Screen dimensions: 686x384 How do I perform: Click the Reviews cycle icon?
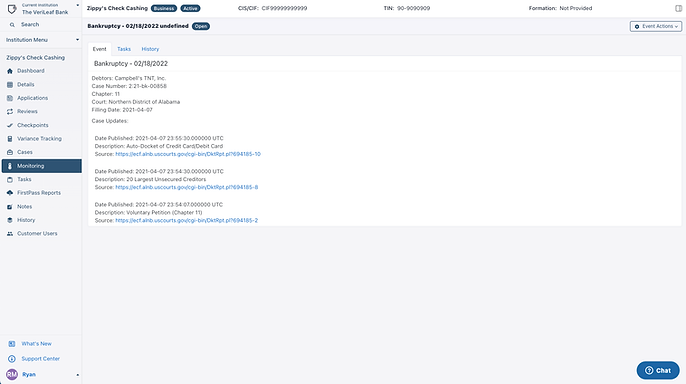[x=10, y=112]
